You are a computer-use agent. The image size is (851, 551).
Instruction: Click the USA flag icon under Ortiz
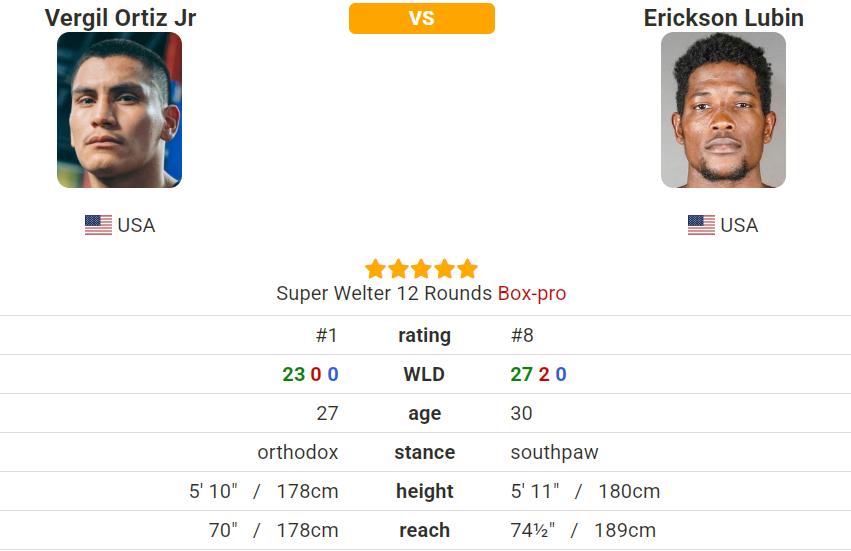pyautogui.click(x=98, y=225)
